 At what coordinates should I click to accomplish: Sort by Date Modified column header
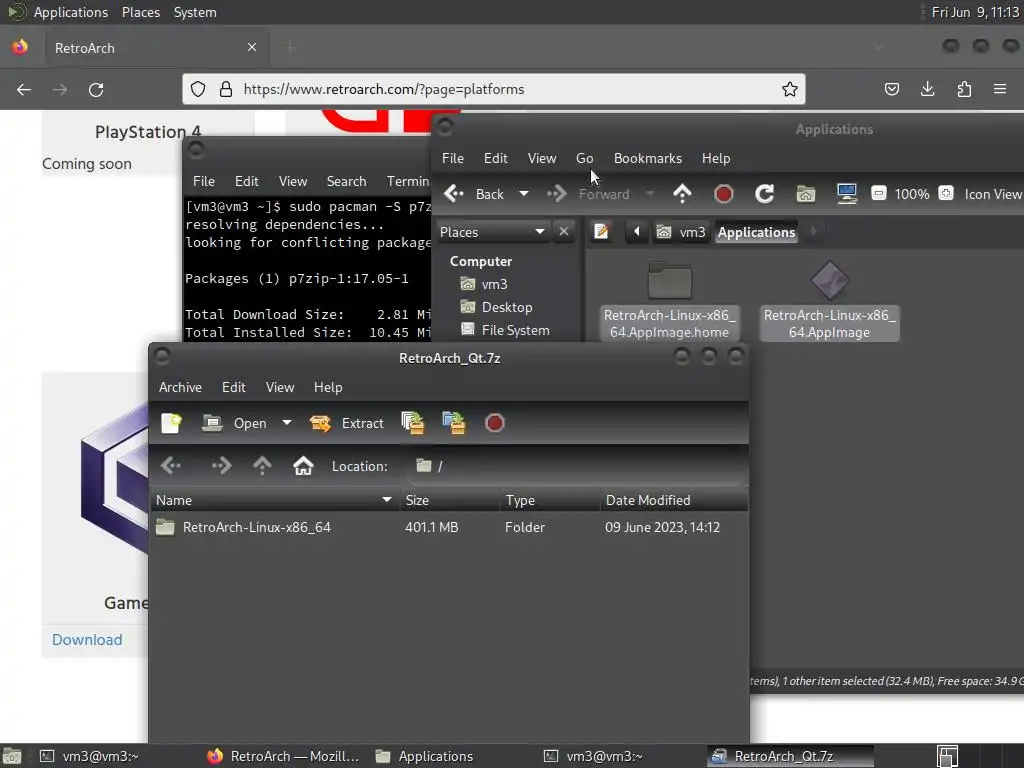coord(674,500)
